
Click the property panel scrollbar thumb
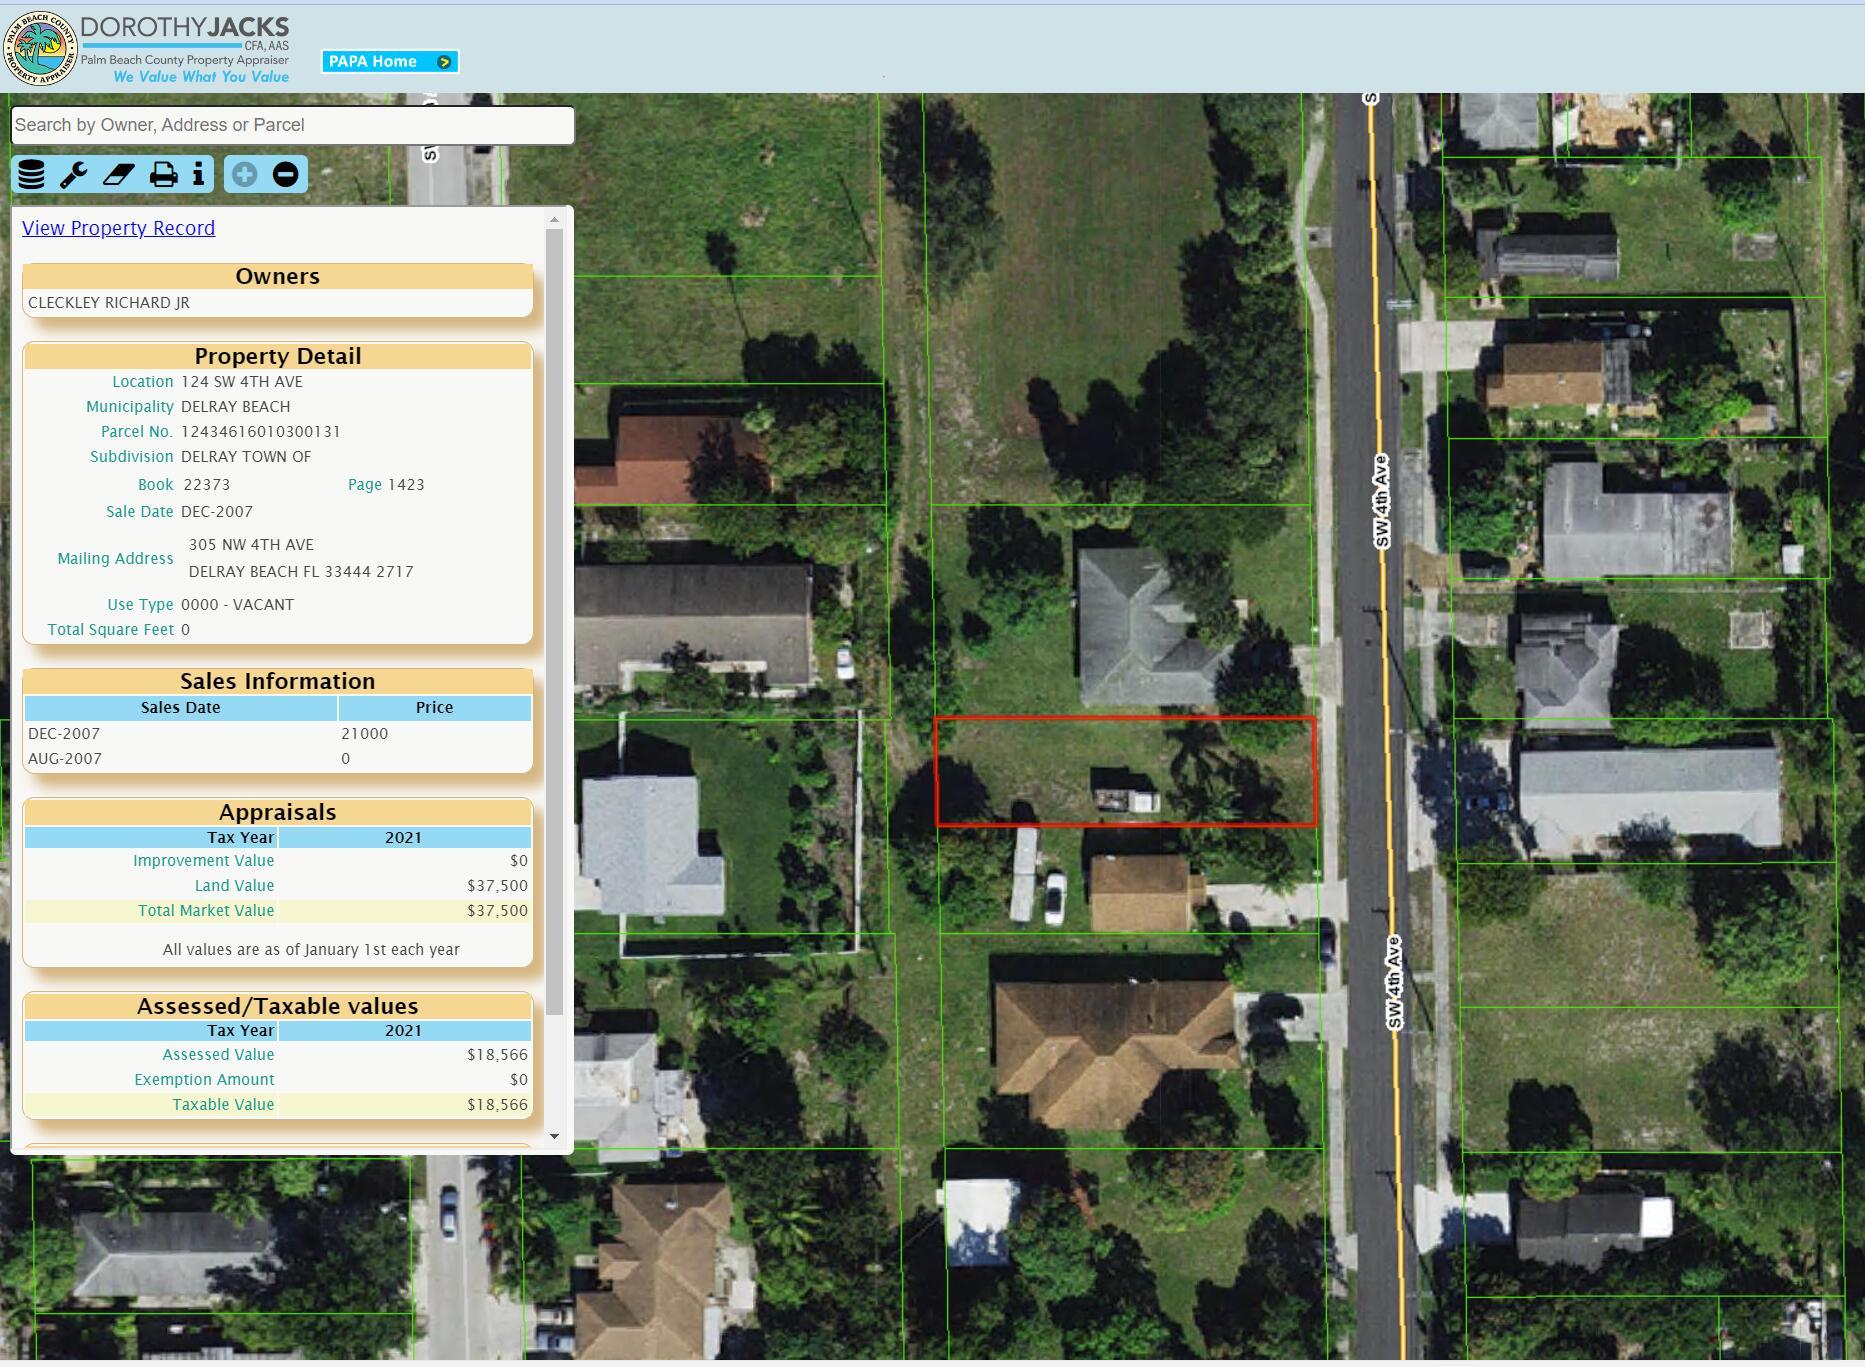click(554, 622)
